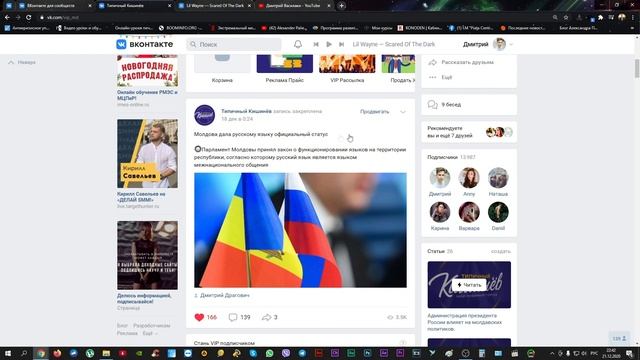This screenshot has width=640, height=360.
Task: Reload the page
Action: 29,18
